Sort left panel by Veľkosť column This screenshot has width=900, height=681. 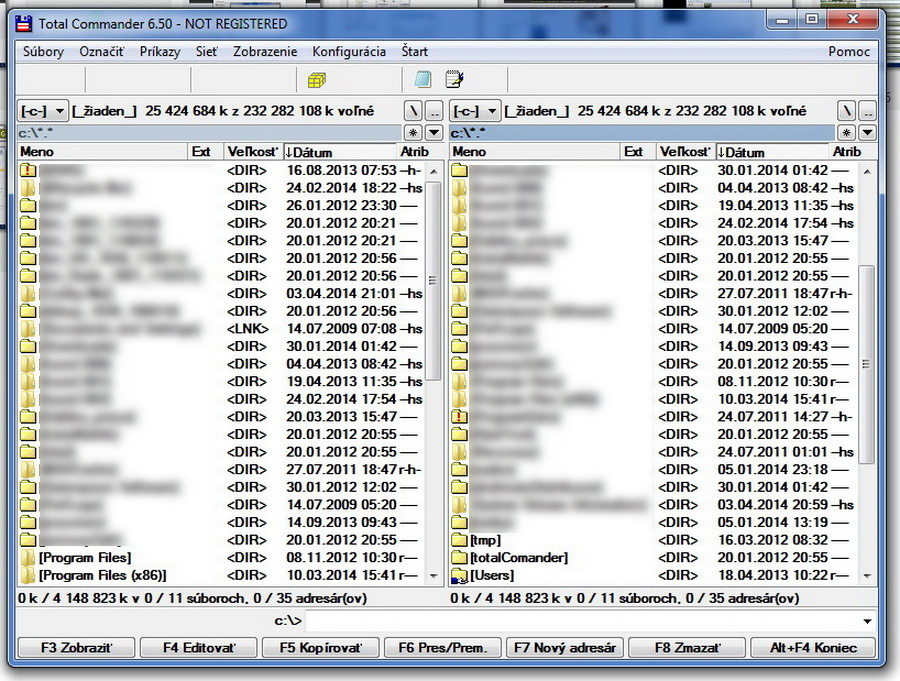(x=253, y=152)
